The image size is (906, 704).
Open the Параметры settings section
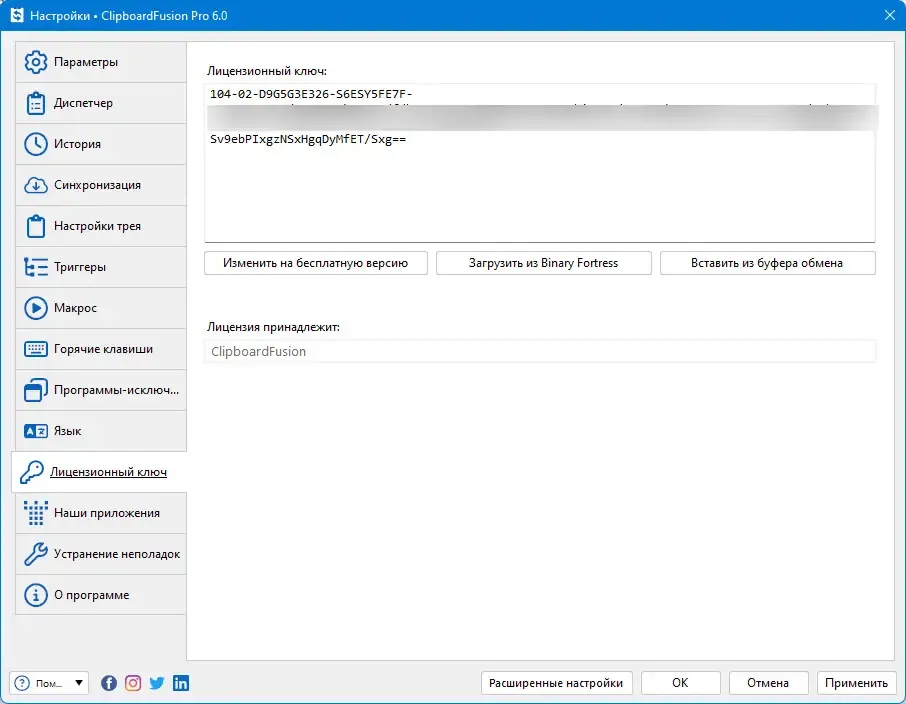101,62
